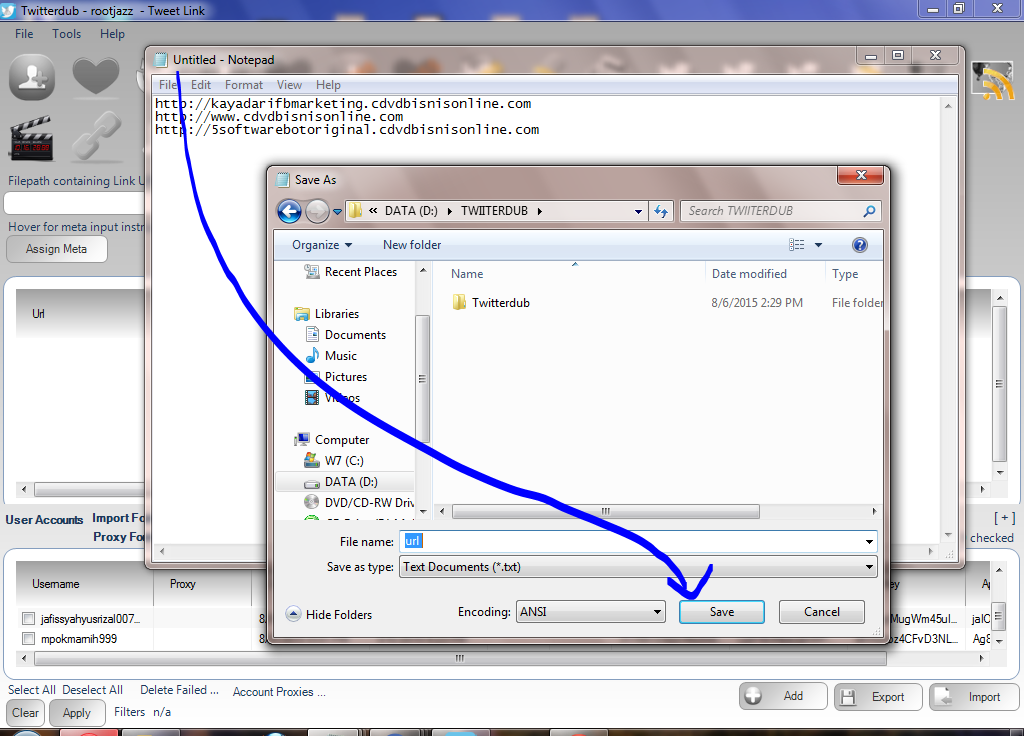
Task: Open the Organize dropdown menu
Action: point(322,245)
